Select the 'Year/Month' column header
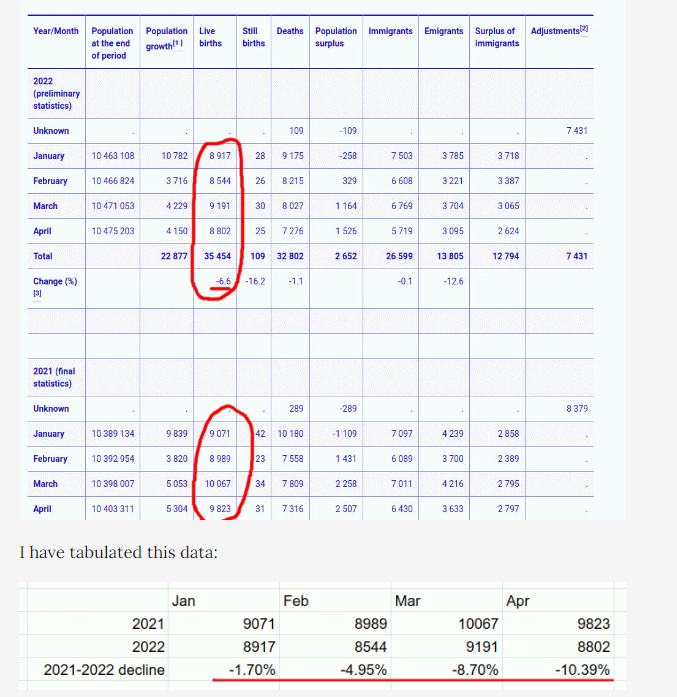Screen dimensions: 677x697 pyautogui.click(x=56, y=31)
